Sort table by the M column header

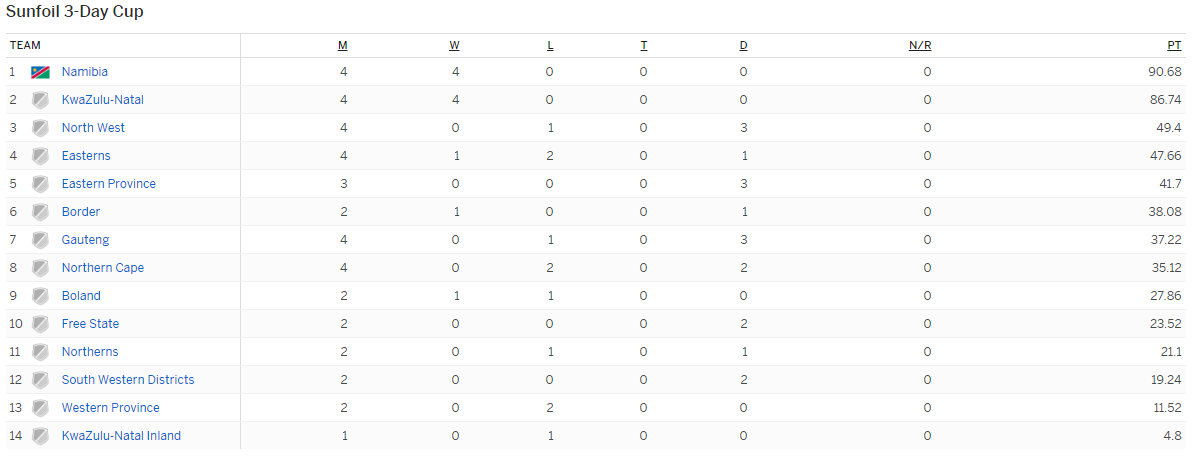343,46
